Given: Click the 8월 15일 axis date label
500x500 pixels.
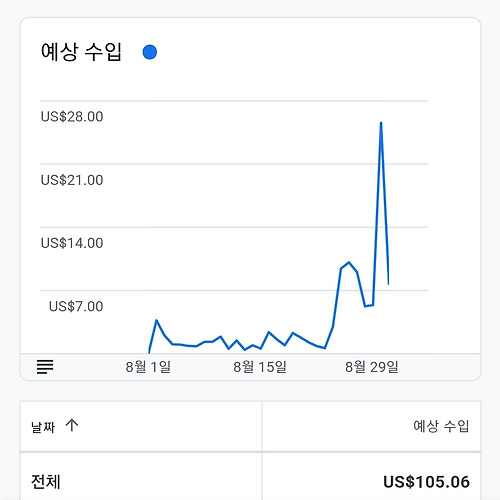Looking at the screenshot, I should pyautogui.click(x=260, y=367).
